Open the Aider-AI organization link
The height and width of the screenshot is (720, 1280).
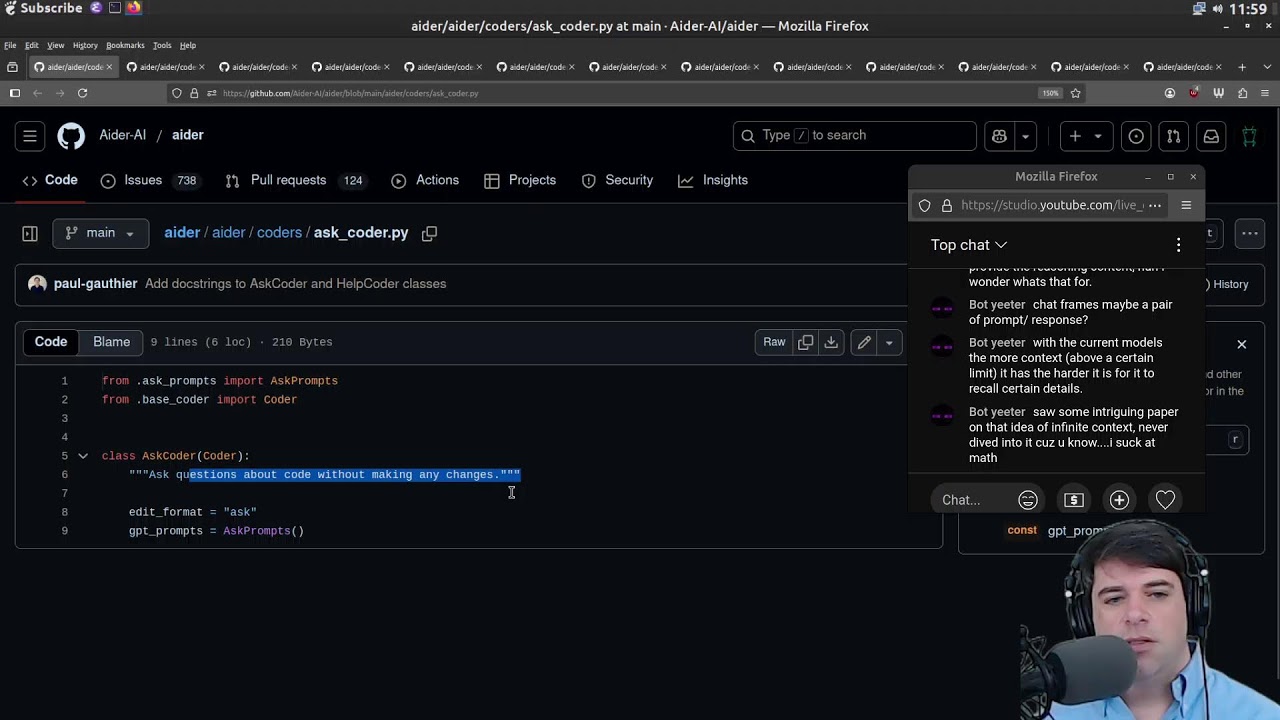click(122, 135)
